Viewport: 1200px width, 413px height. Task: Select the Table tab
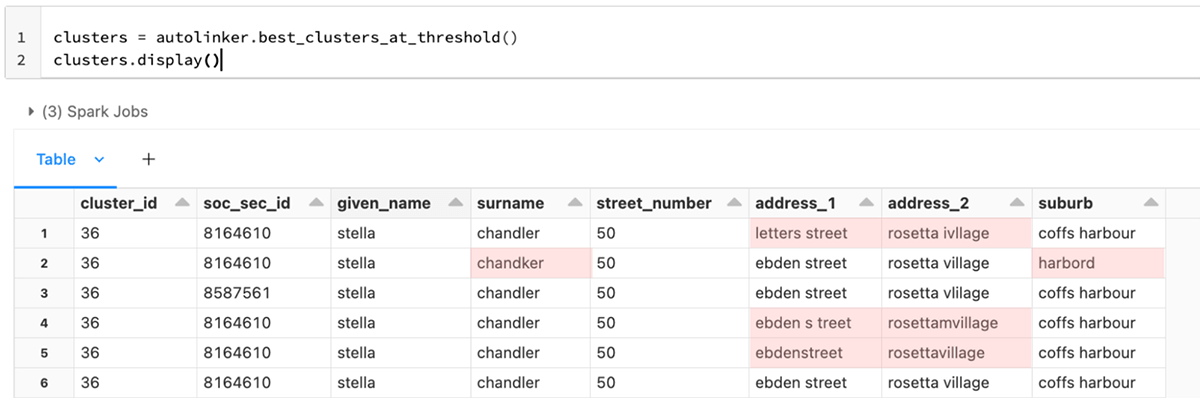(x=56, y=159)
